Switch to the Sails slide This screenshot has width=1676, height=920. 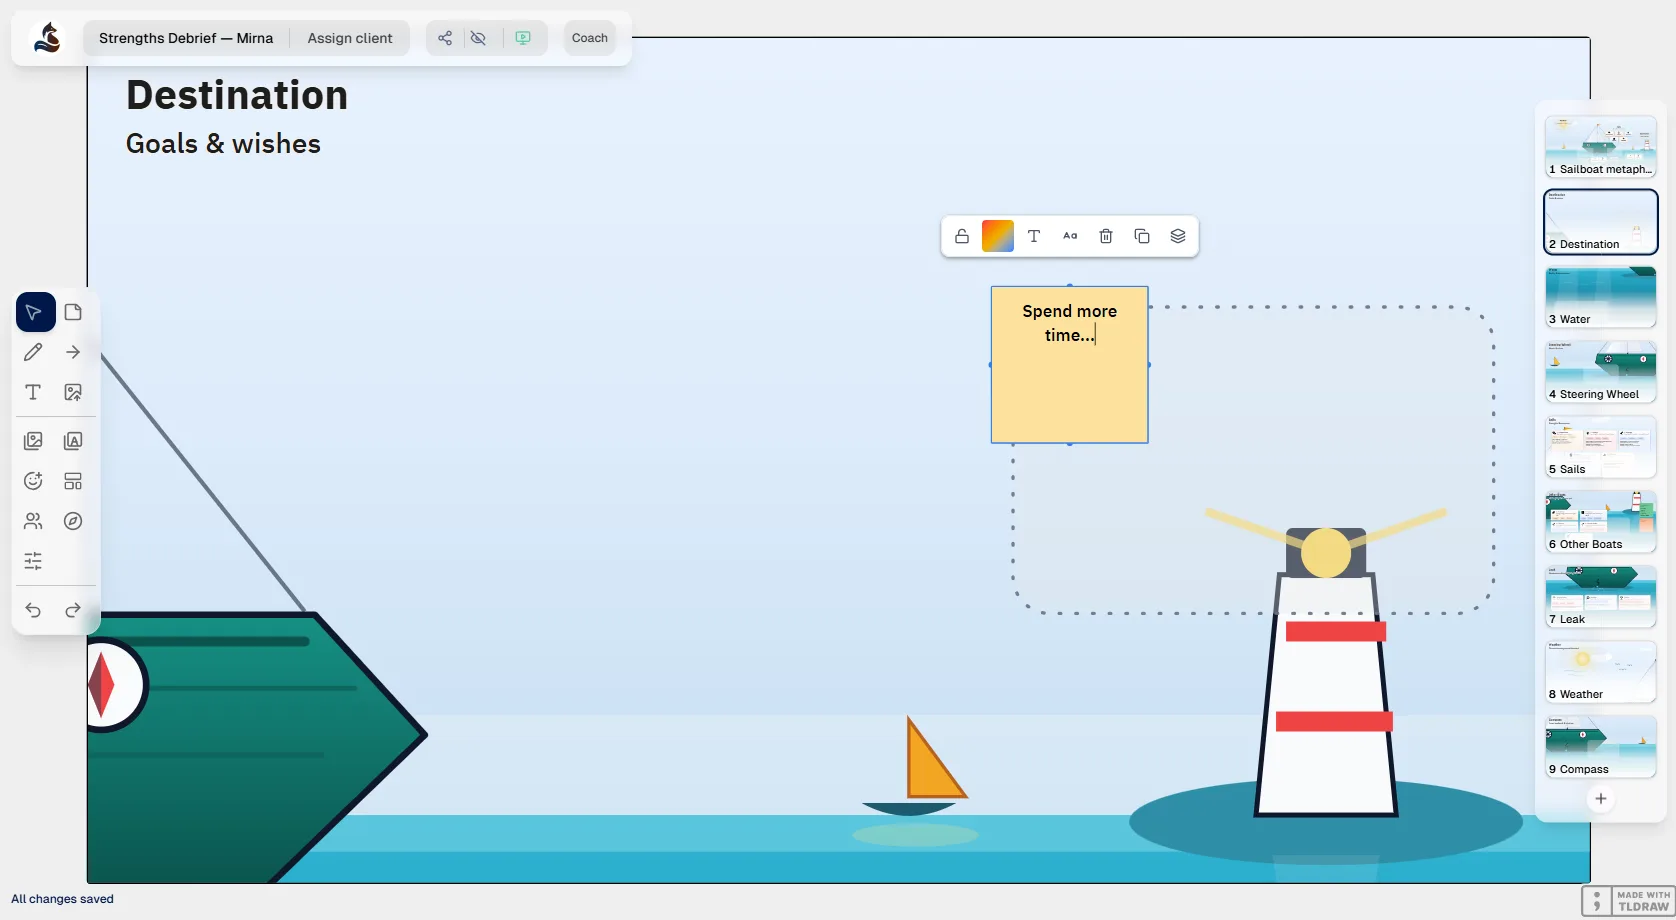click(x=1601, y=447)
